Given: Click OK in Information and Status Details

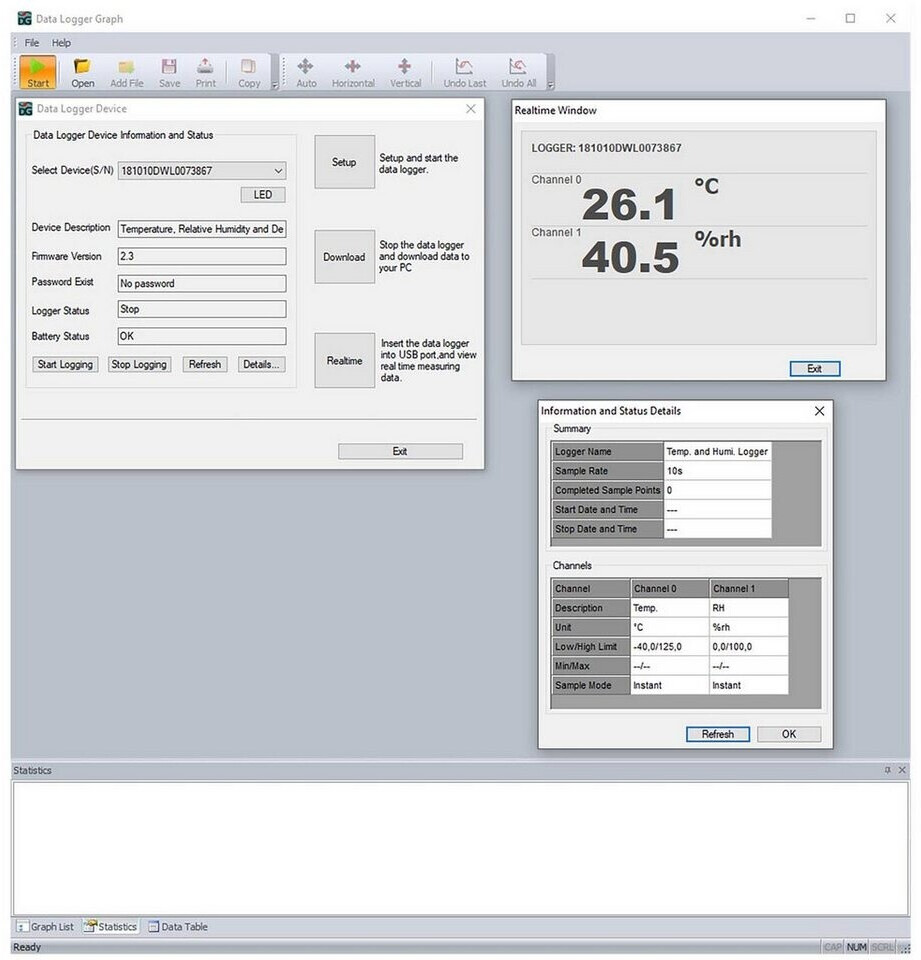Looking at the screenshot, I should coord(789,734).
